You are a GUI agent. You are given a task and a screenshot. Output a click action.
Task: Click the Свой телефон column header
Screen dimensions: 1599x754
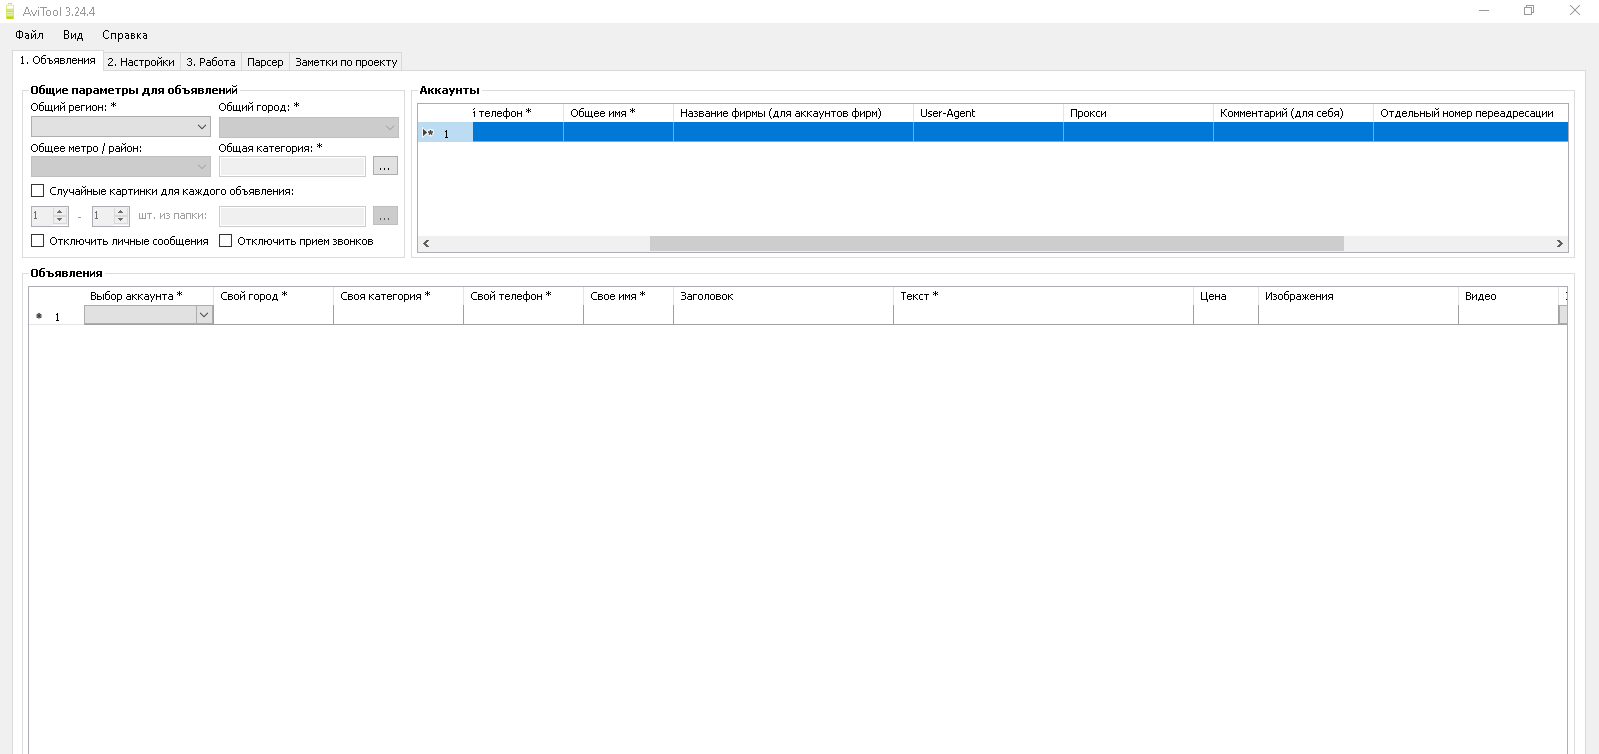pyautogui.click(x=523, y=296)
